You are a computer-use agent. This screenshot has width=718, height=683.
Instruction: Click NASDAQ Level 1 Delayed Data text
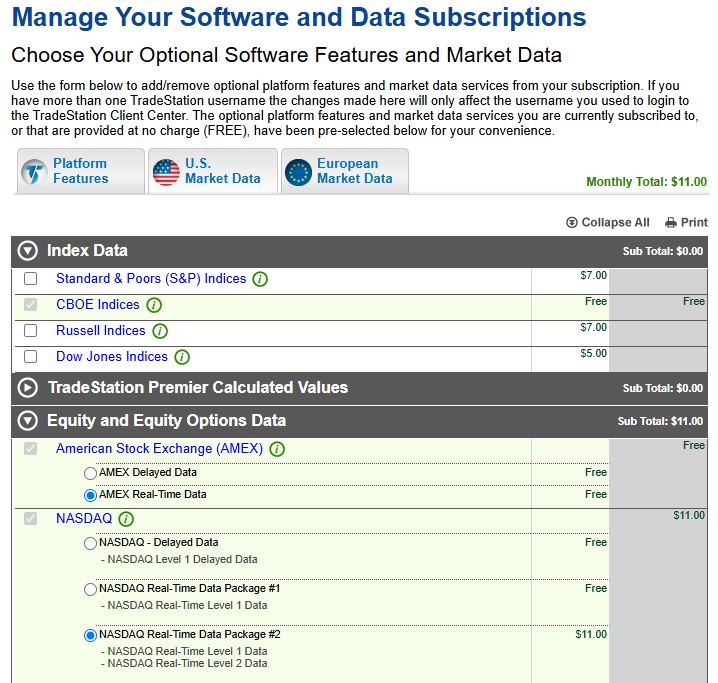182,559
